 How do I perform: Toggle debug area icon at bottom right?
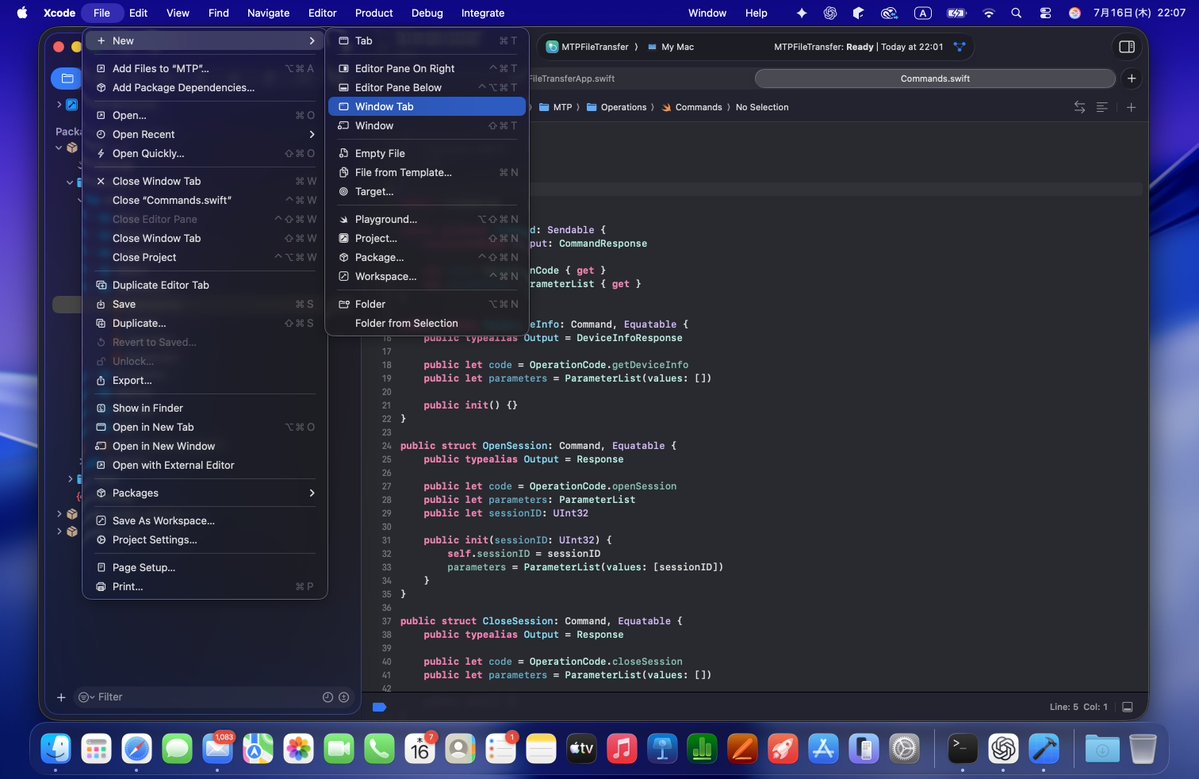pyautogui.click(x=1127, y=707)
